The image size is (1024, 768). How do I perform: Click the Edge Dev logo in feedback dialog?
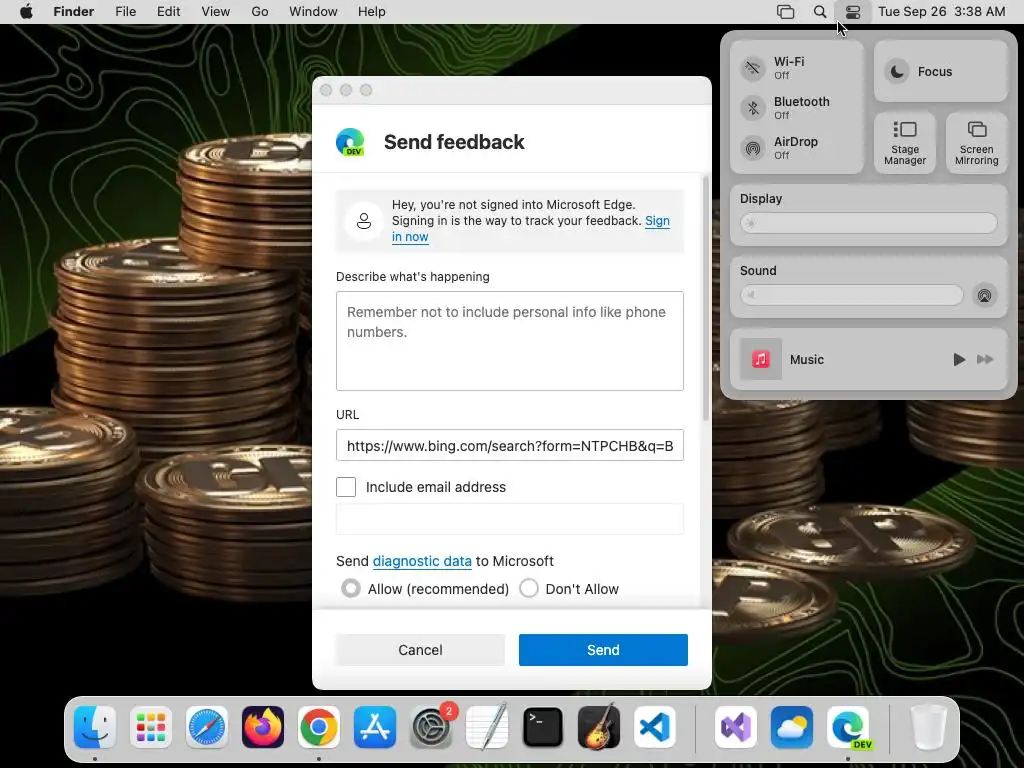coord(350,142)
